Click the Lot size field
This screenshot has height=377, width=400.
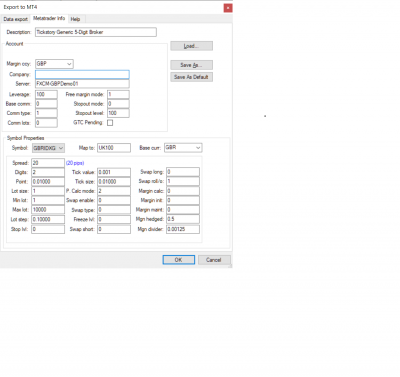(x=48, y=191)
